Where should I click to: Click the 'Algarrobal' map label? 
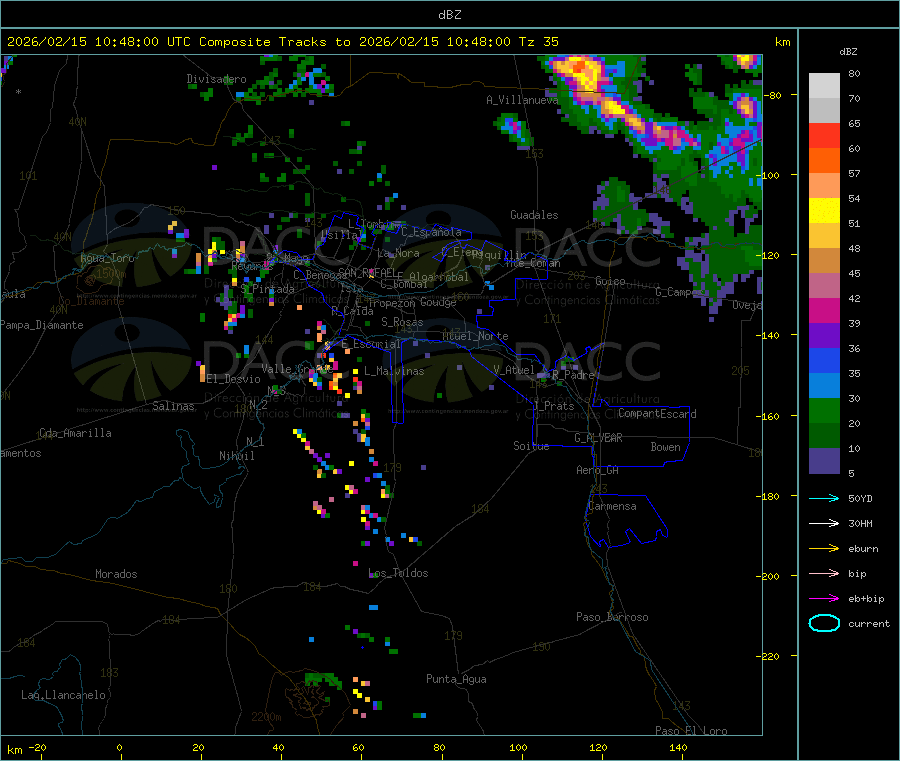[x=439, y=277]
